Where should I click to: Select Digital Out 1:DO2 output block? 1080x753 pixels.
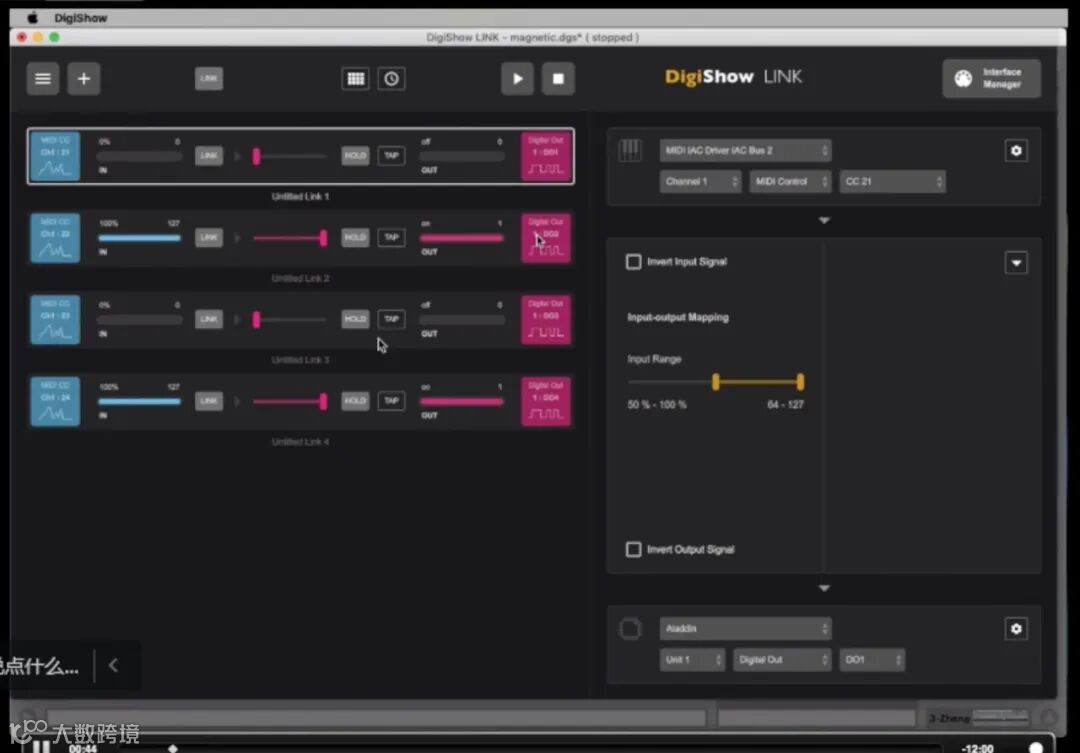click(546, 238)
